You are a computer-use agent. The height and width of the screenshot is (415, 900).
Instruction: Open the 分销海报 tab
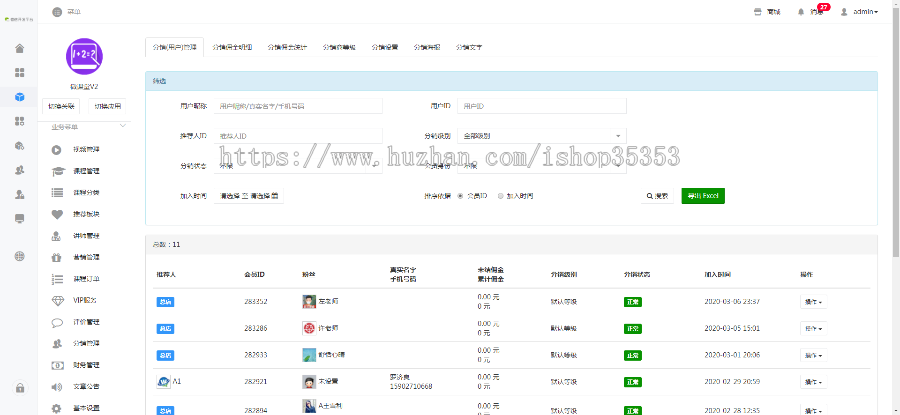427,48
